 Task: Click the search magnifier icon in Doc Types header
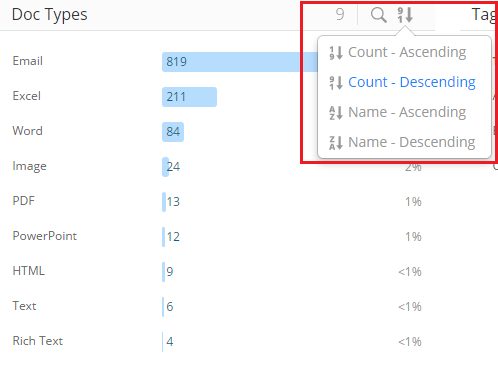pyautogui.click(x=379, y=15)
